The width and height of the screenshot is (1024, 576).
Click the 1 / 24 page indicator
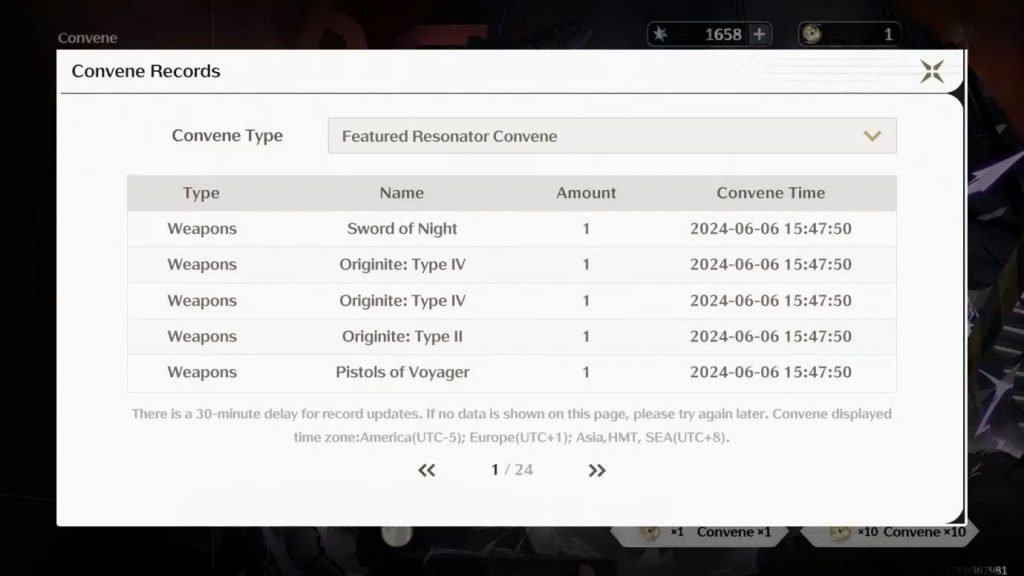click(512, 470)
